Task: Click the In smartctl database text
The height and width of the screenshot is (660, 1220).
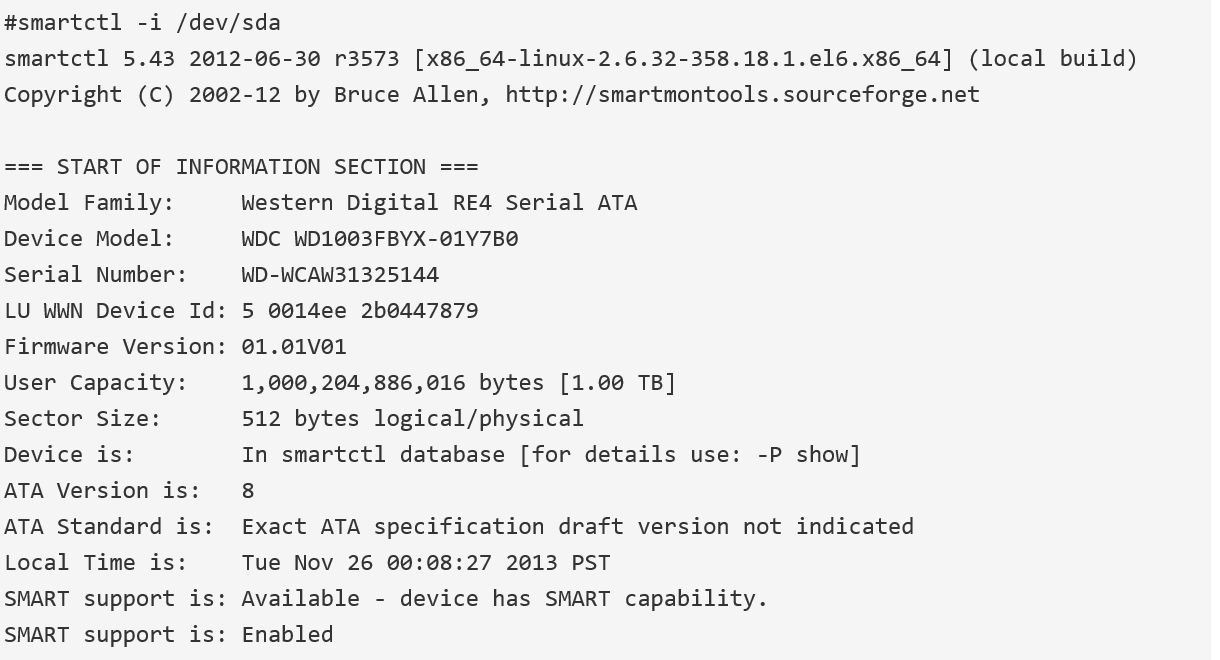Action: [373, 455]
